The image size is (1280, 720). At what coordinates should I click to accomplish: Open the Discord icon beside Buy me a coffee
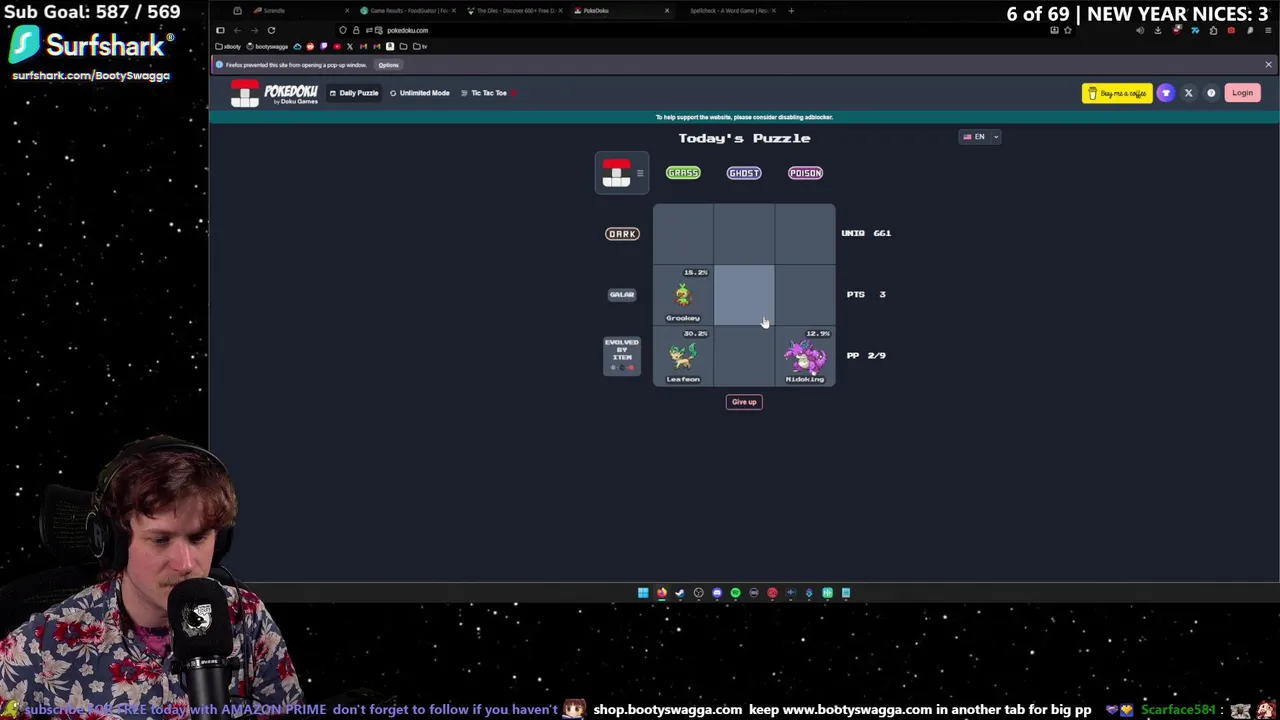click(x=1166, y=93)
